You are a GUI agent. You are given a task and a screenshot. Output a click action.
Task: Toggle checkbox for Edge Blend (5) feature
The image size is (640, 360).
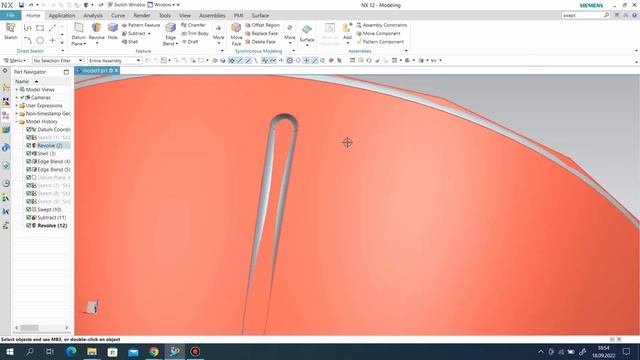(x=29, y=169)
